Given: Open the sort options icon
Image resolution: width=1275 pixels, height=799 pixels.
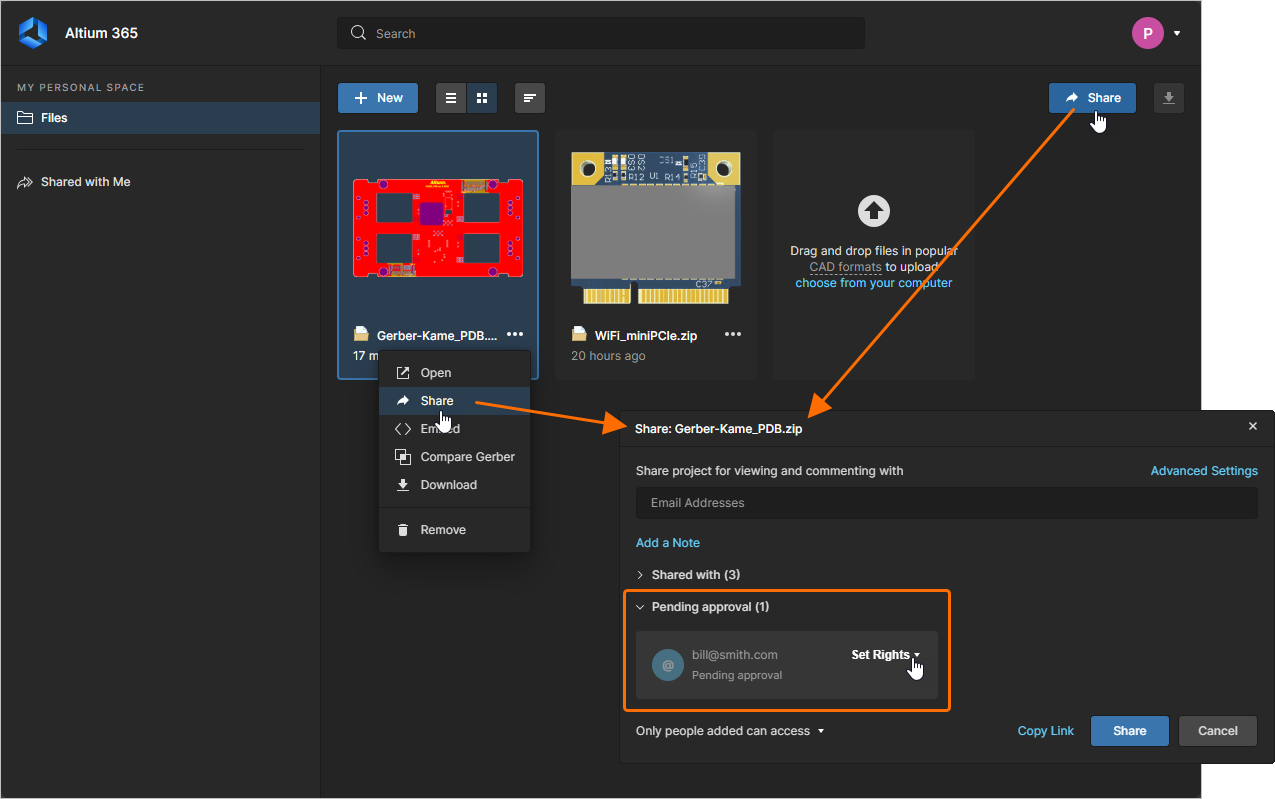Looking at the screenshot, I should point(529,97).
